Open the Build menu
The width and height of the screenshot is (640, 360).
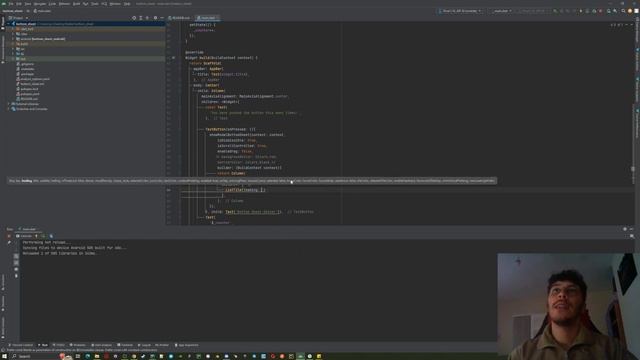76,4
